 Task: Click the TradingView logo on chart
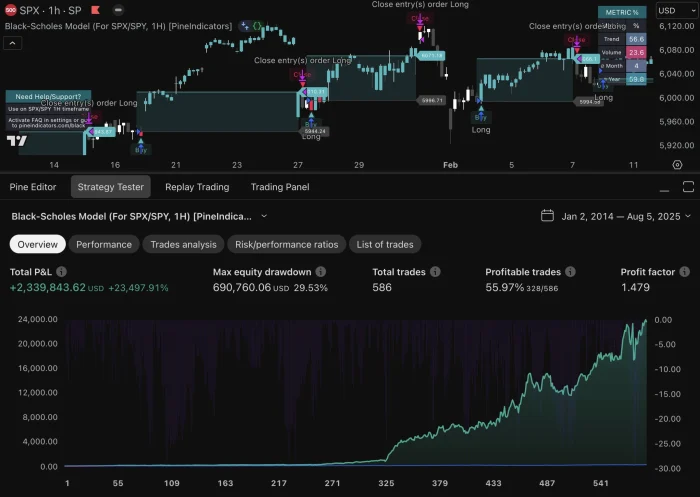click(17, 141)
